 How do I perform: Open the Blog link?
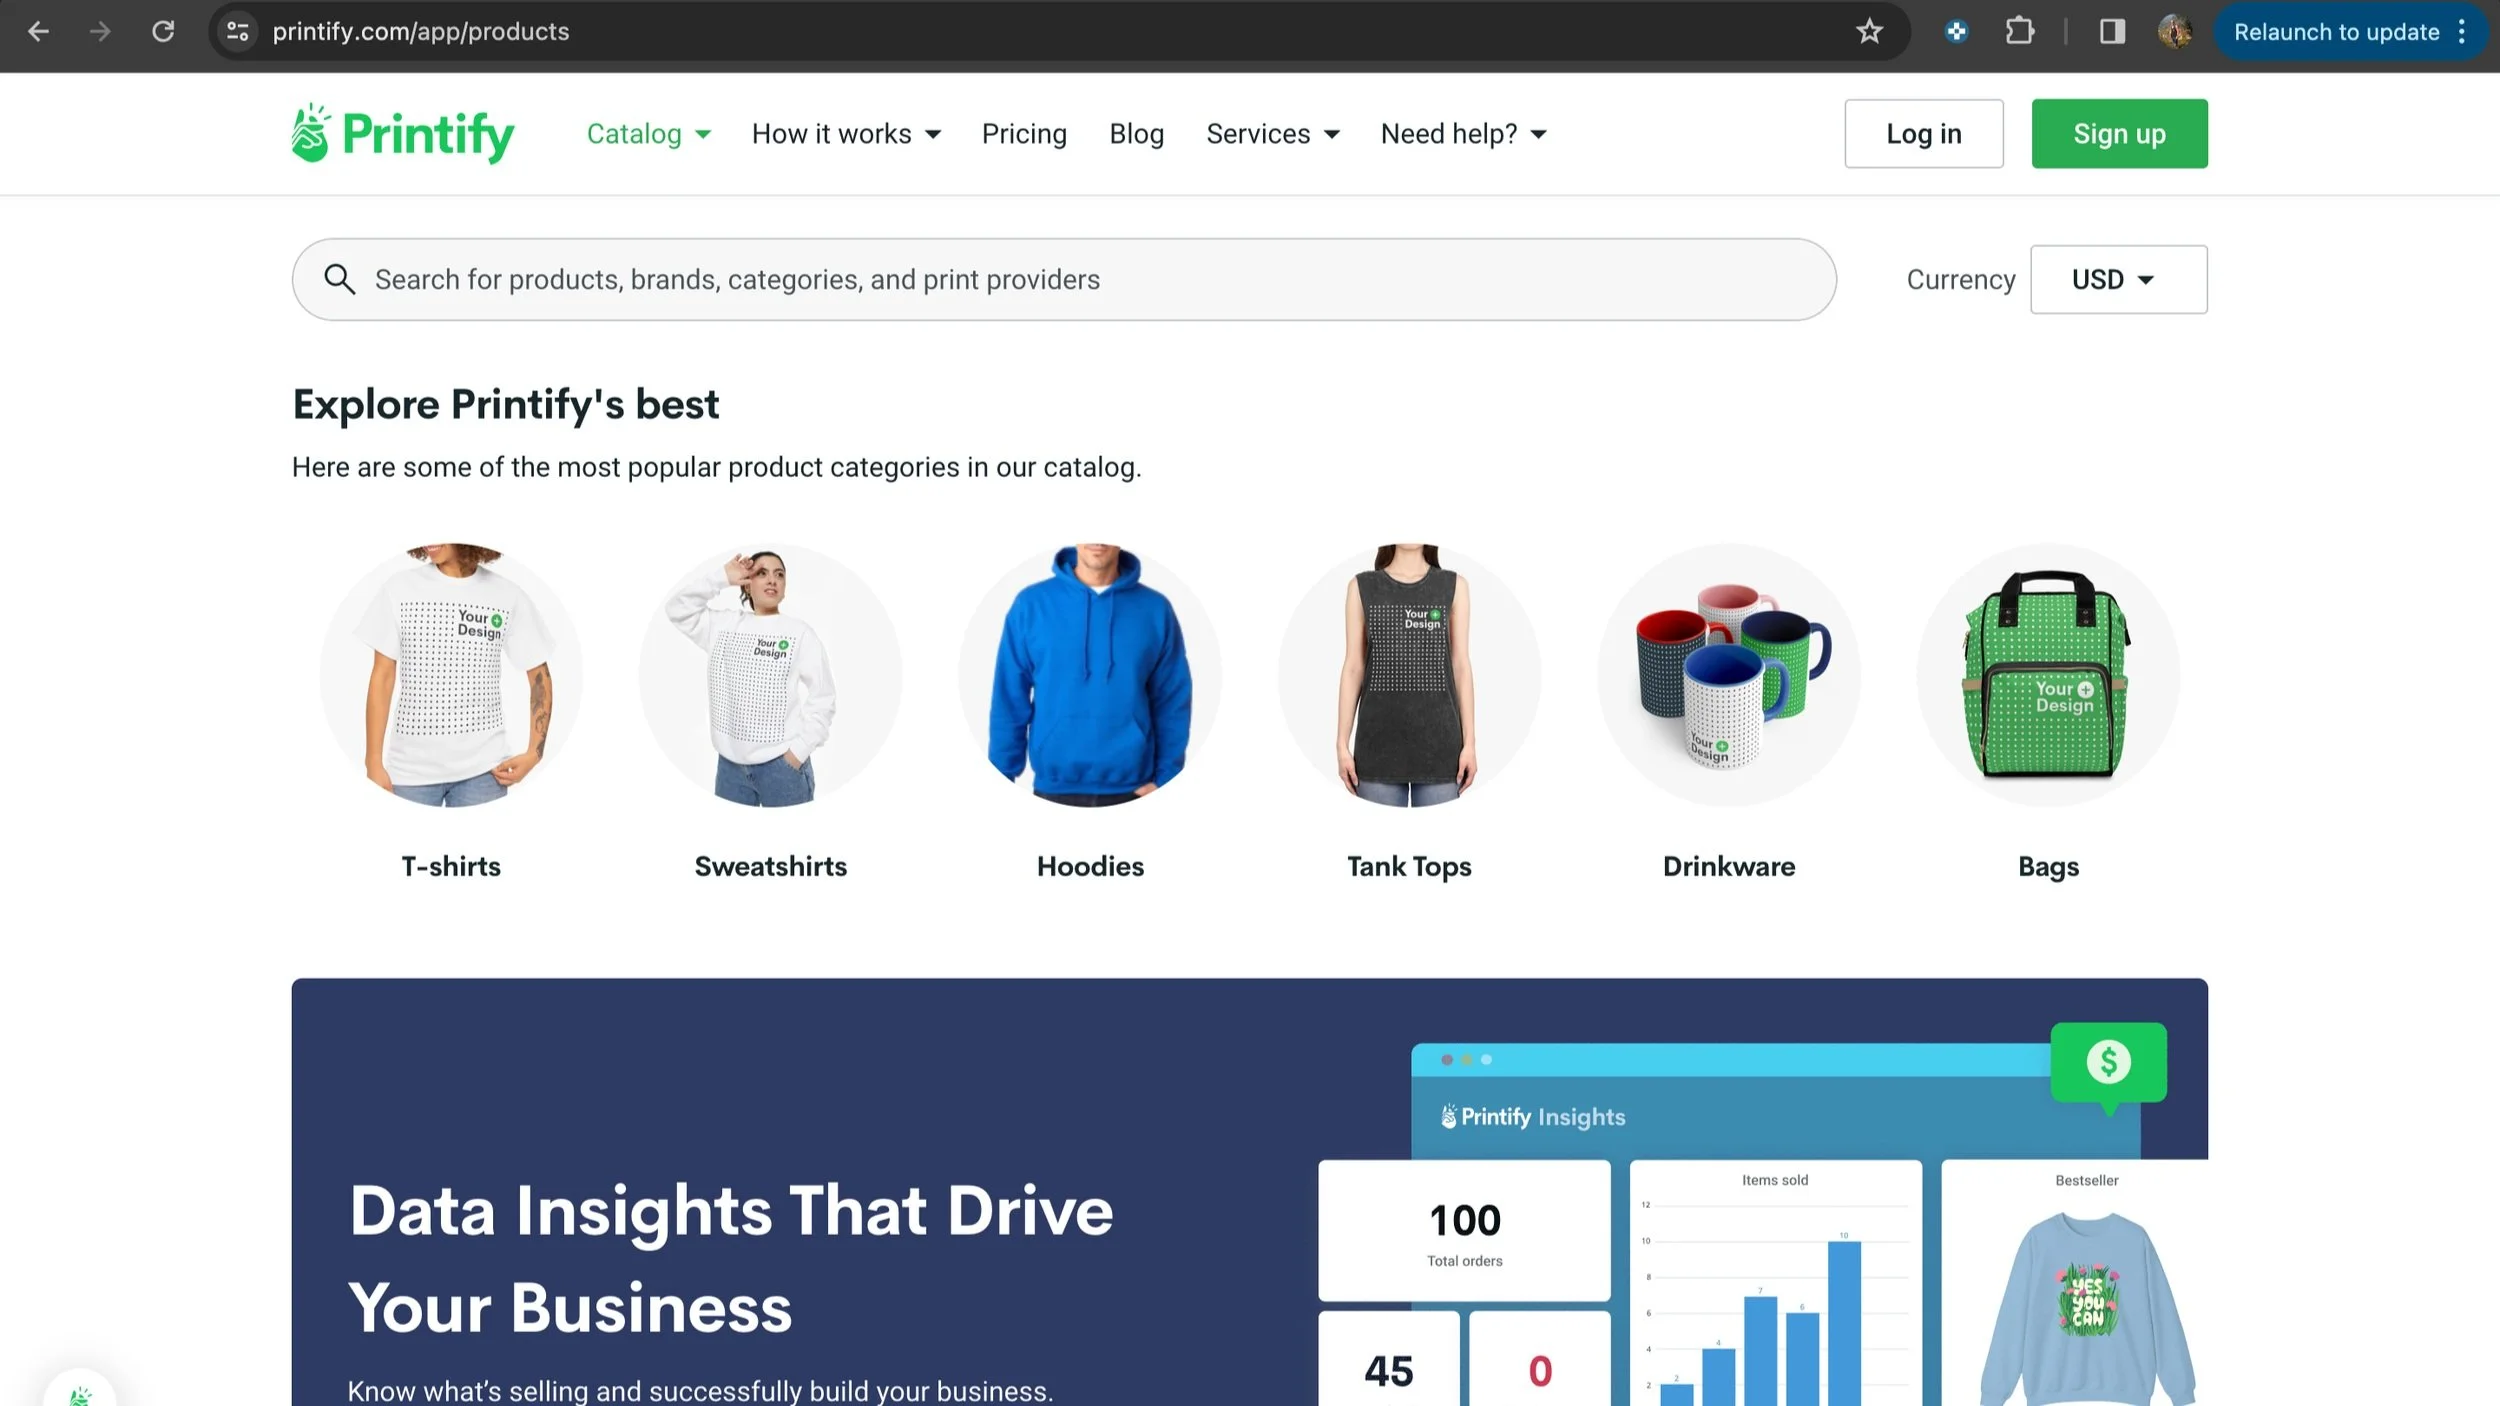point(1136,134)
